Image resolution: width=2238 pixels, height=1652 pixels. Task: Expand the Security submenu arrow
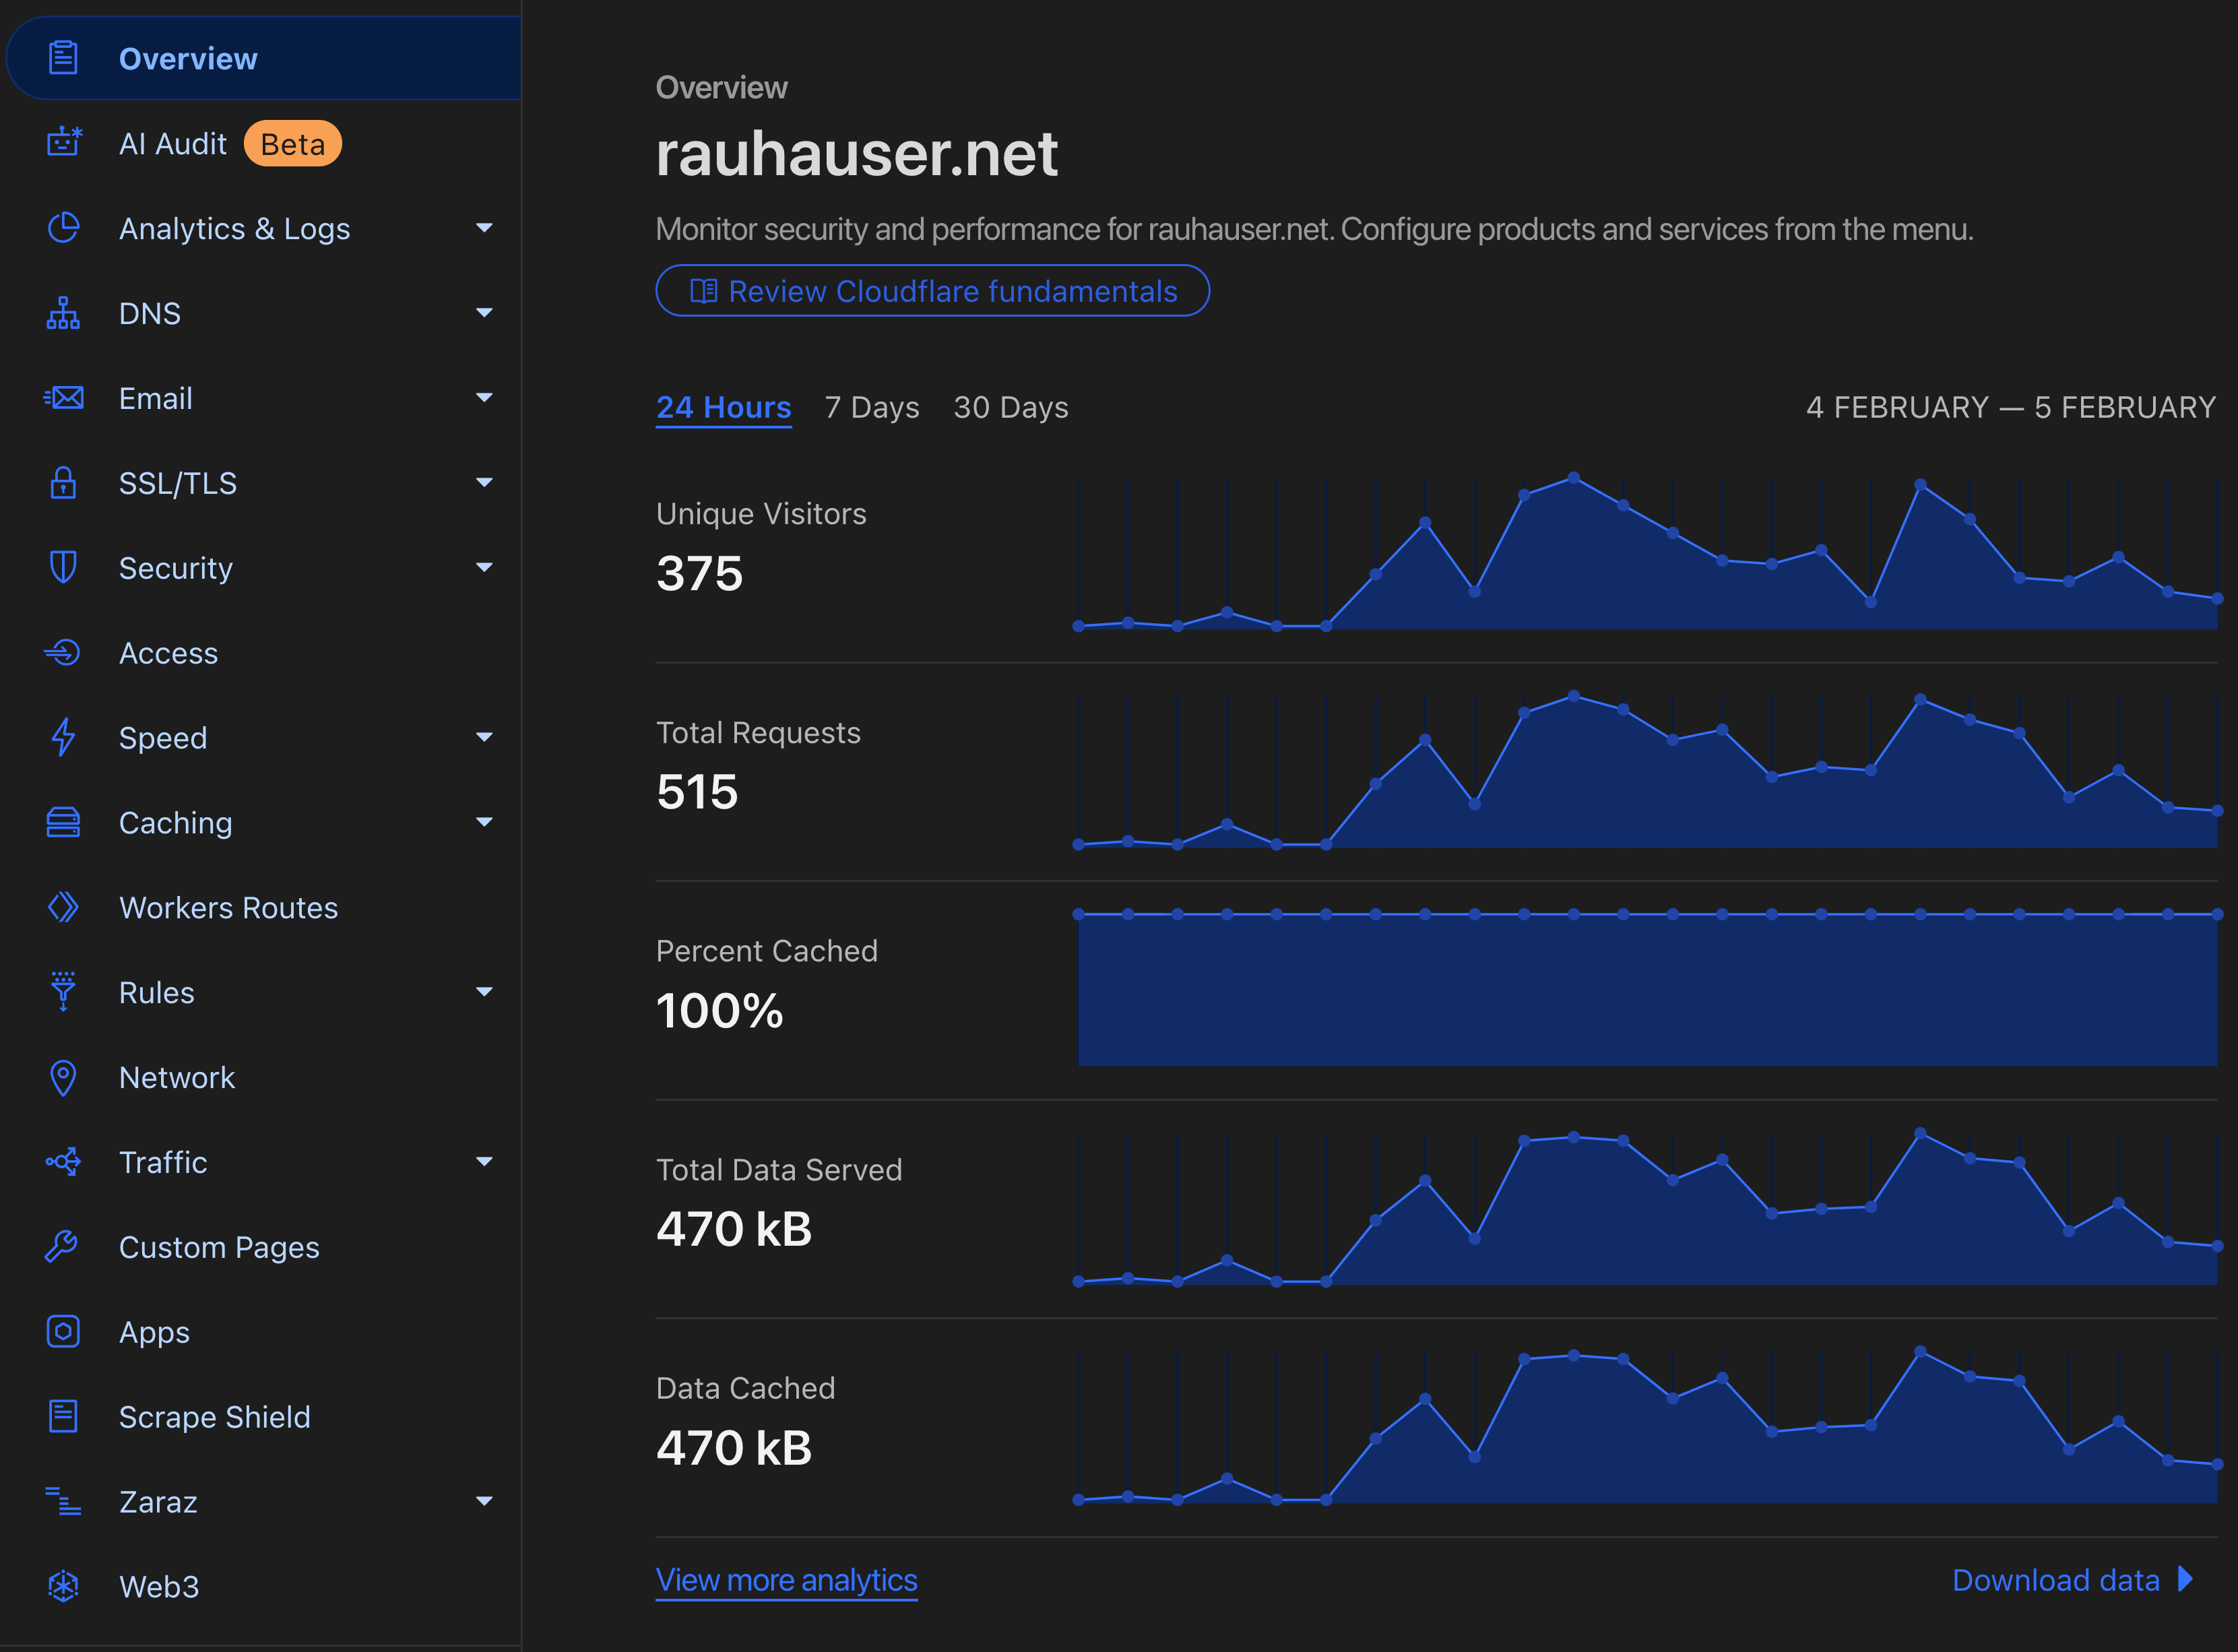tap(484, 568)
